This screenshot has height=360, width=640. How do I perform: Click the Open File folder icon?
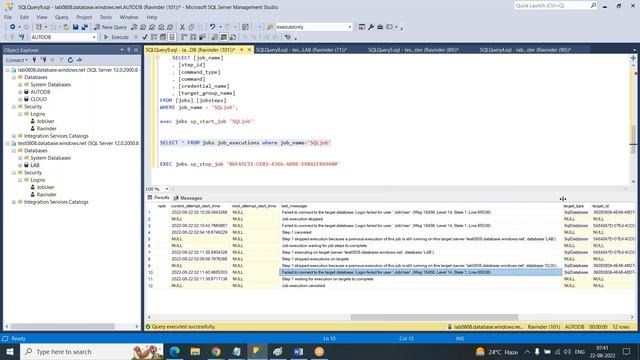[x=66, y=27]
